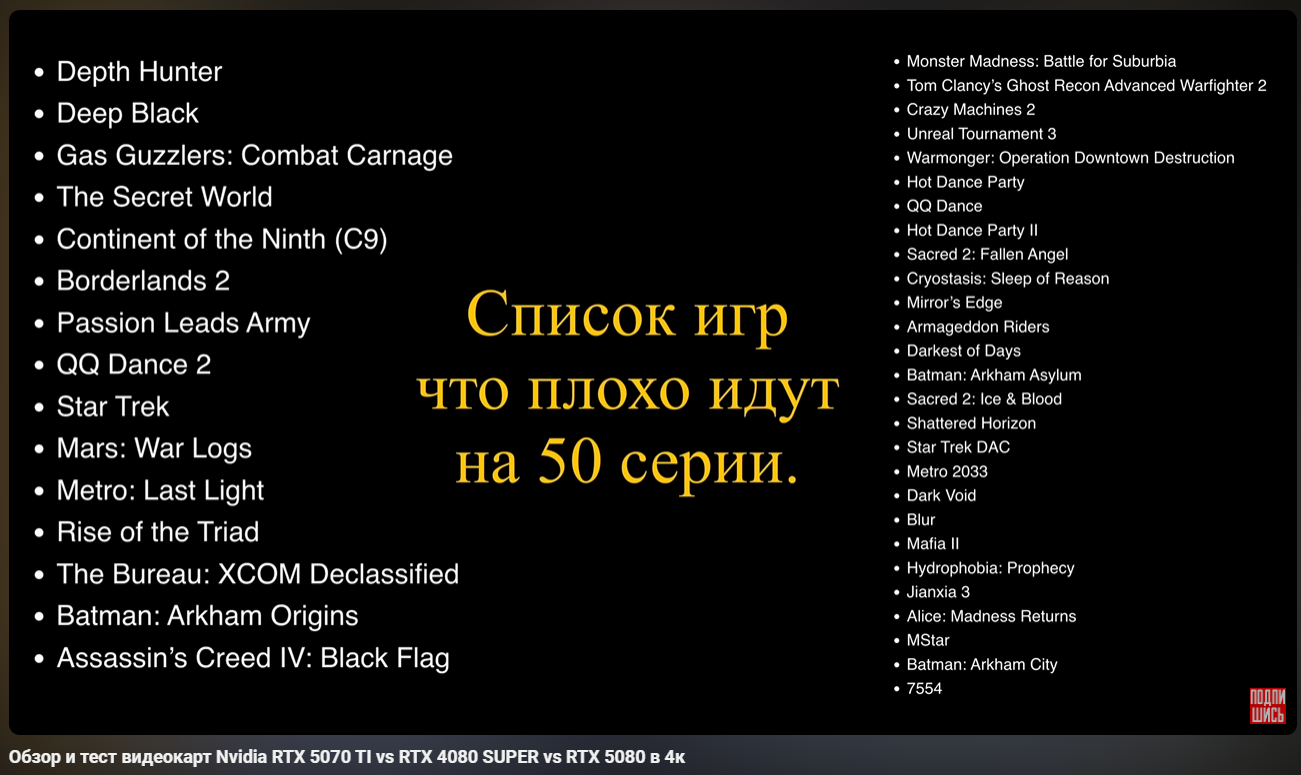Select 'Hot Dance Party' first entry
1301x775 pixels.
point(965,182)
